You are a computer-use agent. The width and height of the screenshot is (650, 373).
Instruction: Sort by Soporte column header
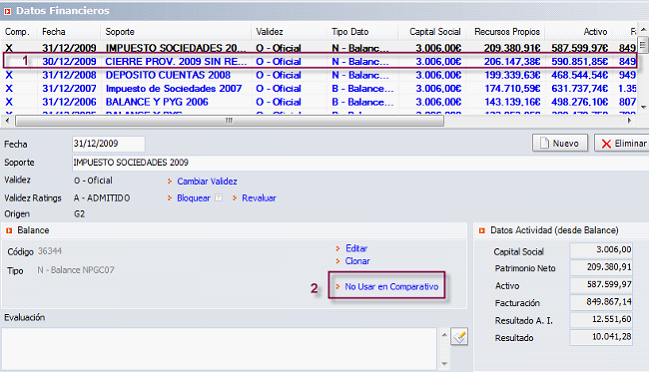click(x=120, y=32)
